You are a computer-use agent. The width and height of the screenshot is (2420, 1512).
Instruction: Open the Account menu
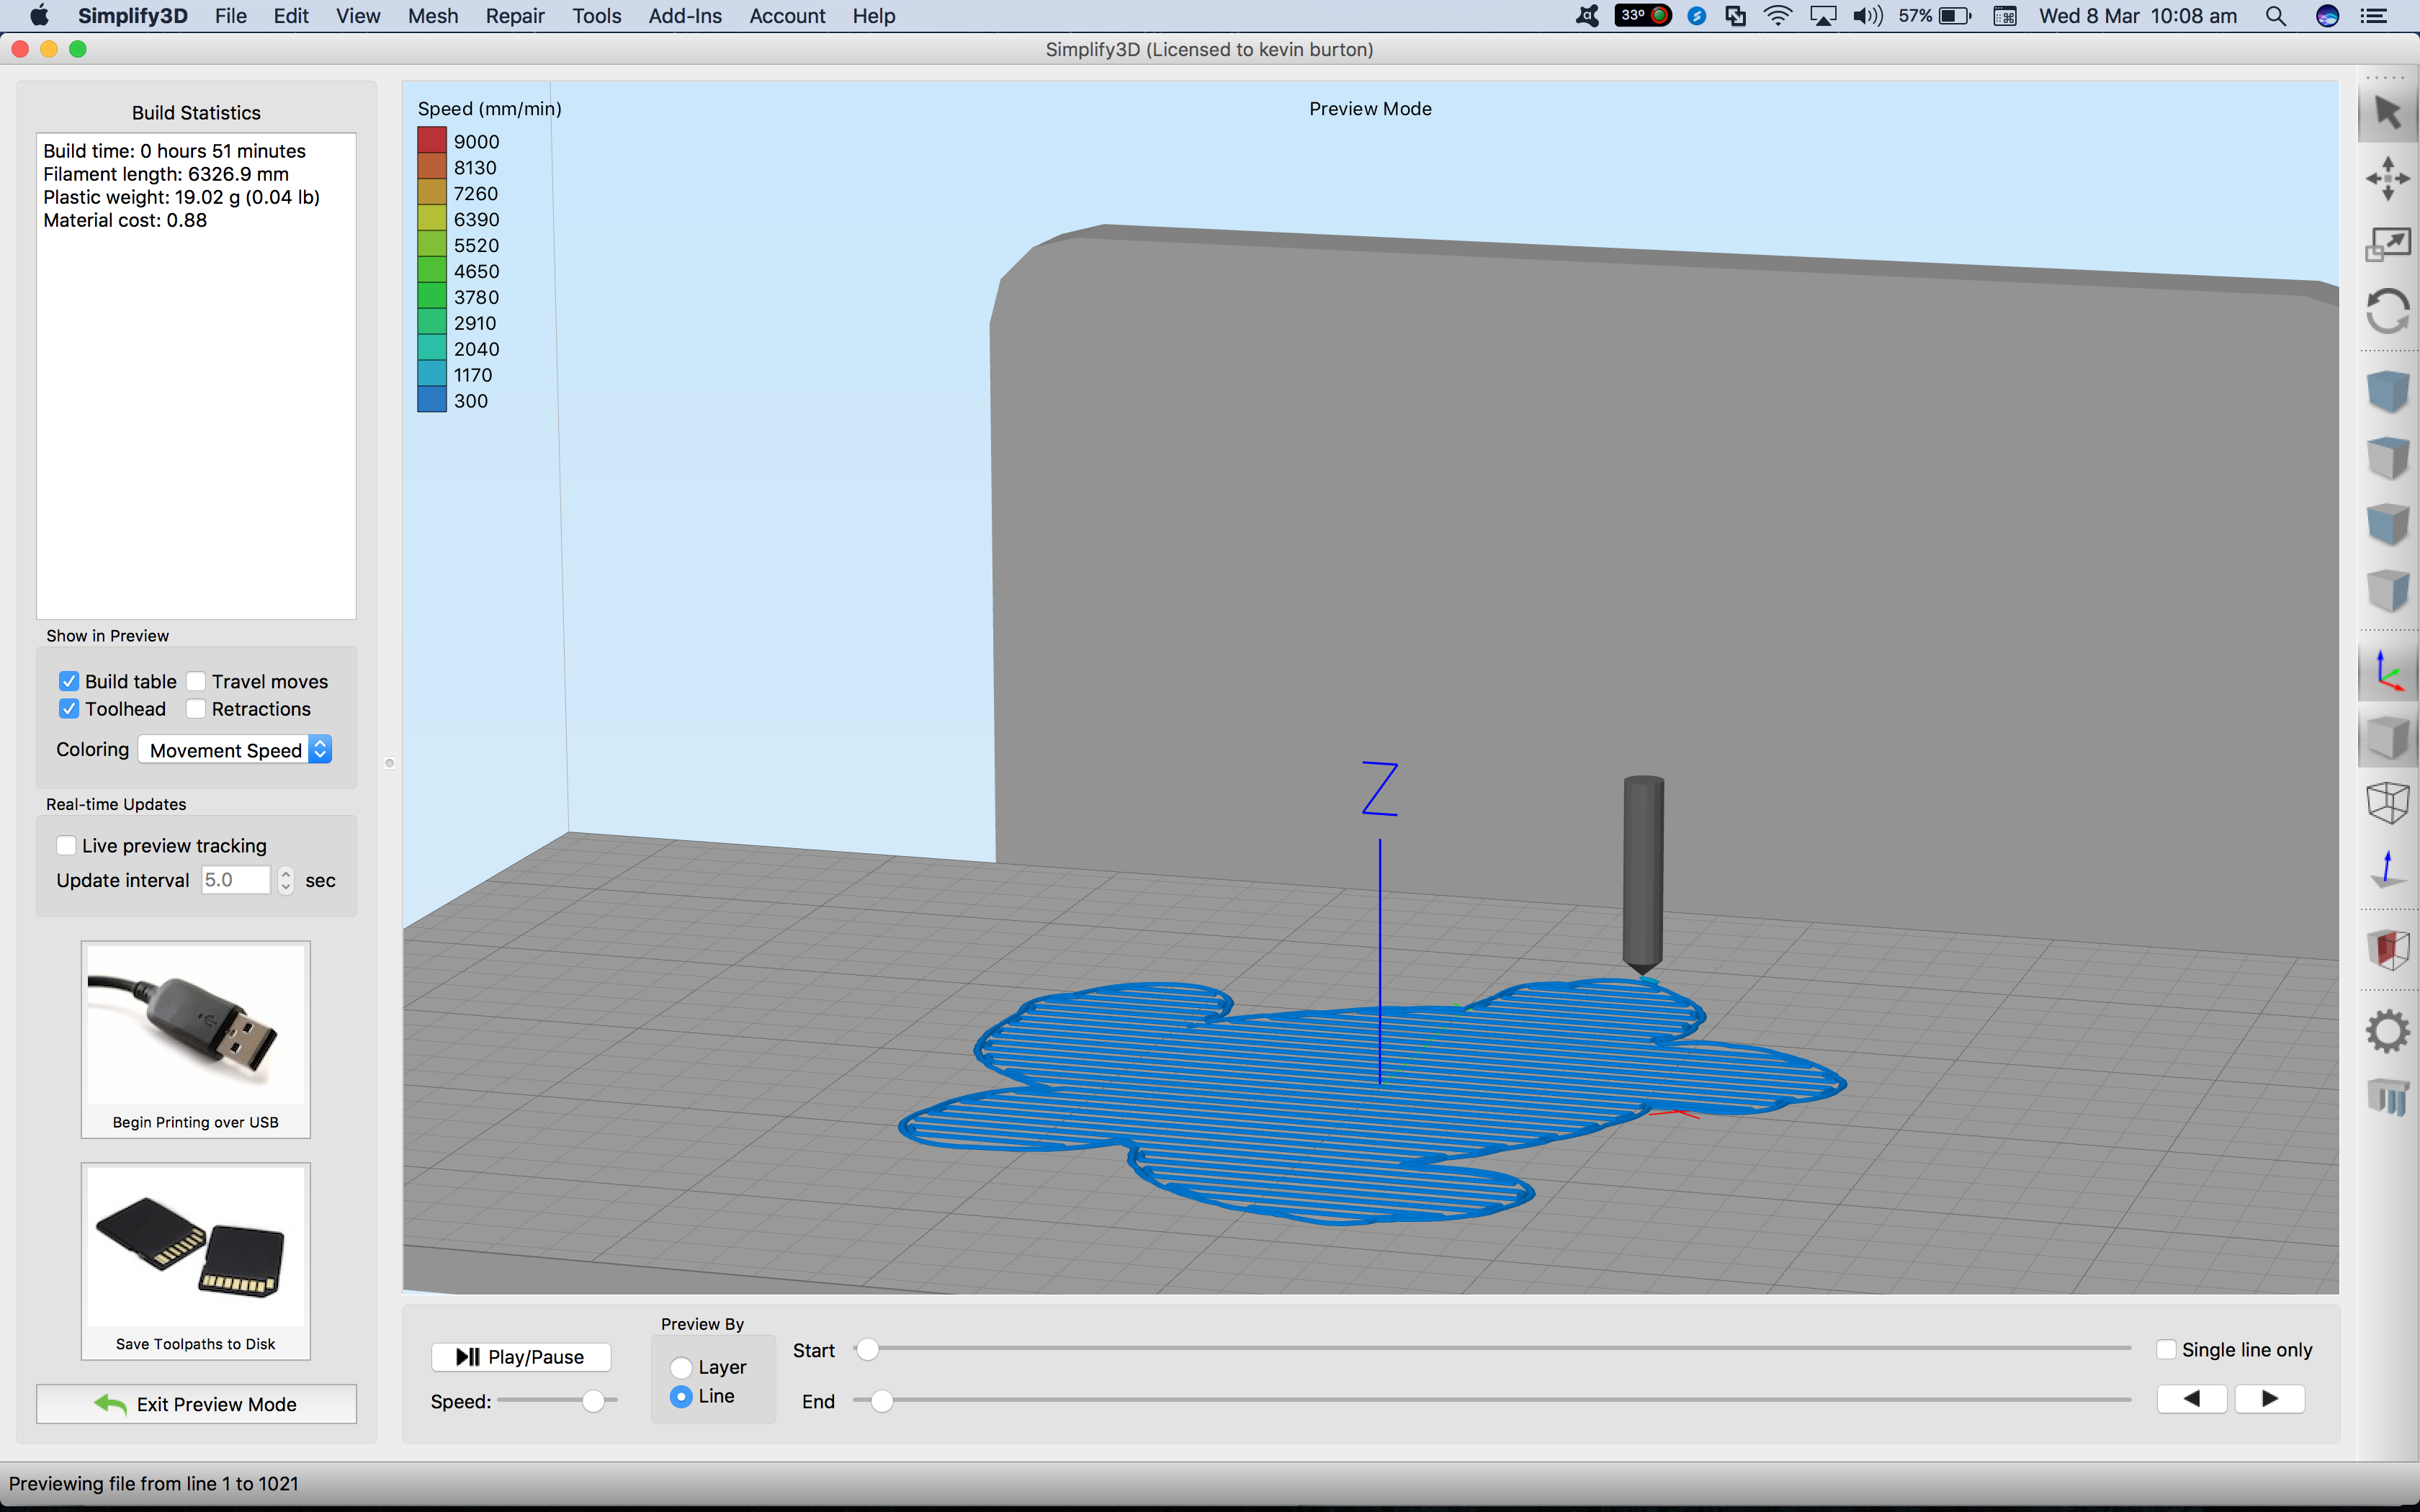(x=787, y=16)
